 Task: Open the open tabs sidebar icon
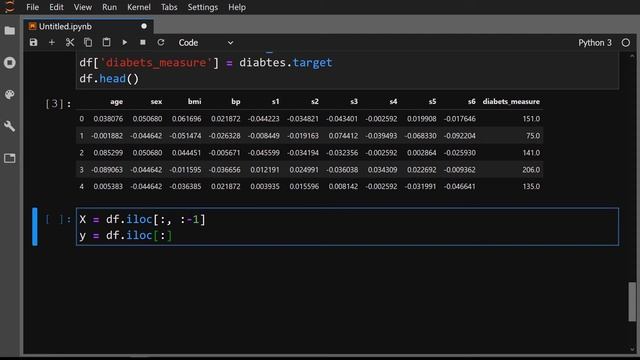tap(9, 158)
